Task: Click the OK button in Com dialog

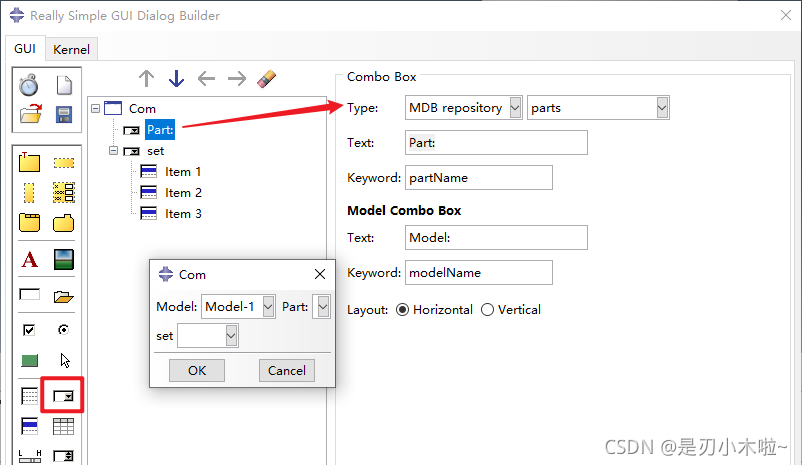Action: (197, 370)
